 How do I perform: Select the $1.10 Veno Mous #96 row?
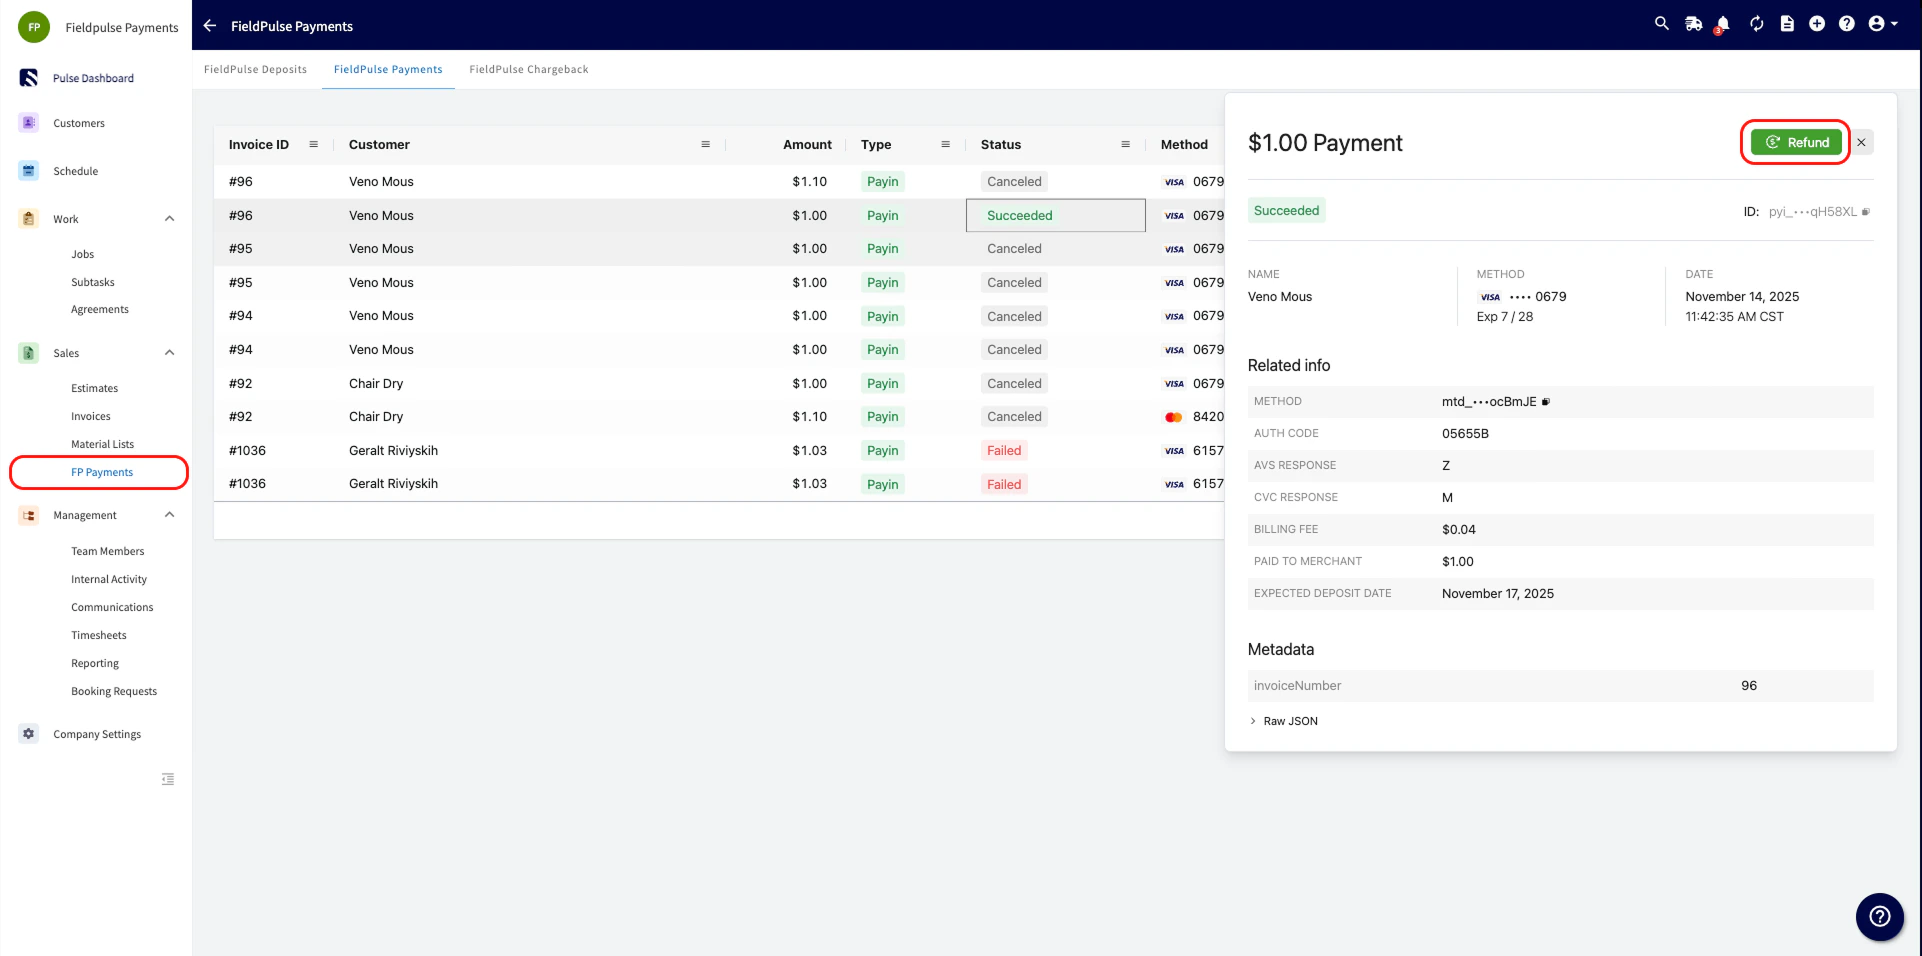pyautogui.click(x=719, y=181)
